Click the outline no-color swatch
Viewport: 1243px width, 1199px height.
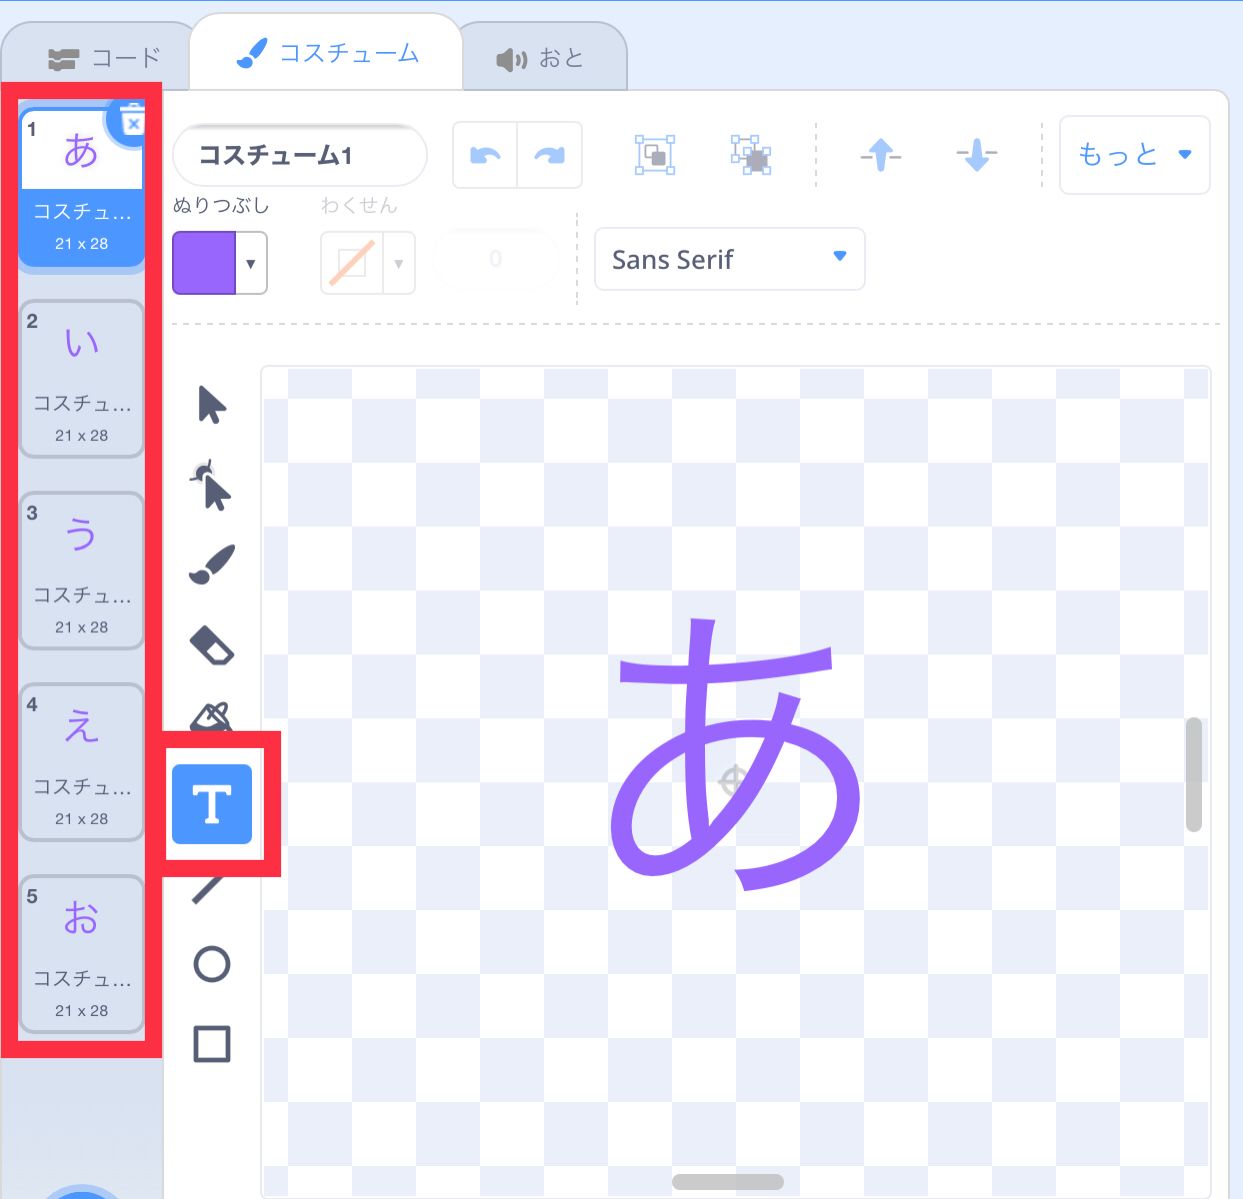click(352, 263)
